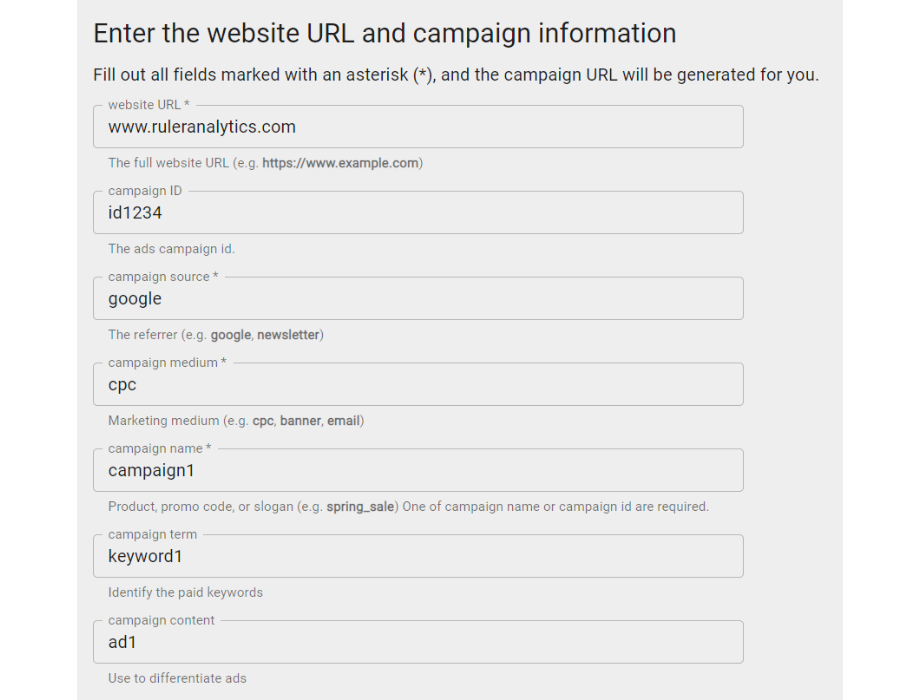Select the text www.ruleranalytics.com
The image size is (920, 700).
tap(202, 127)
